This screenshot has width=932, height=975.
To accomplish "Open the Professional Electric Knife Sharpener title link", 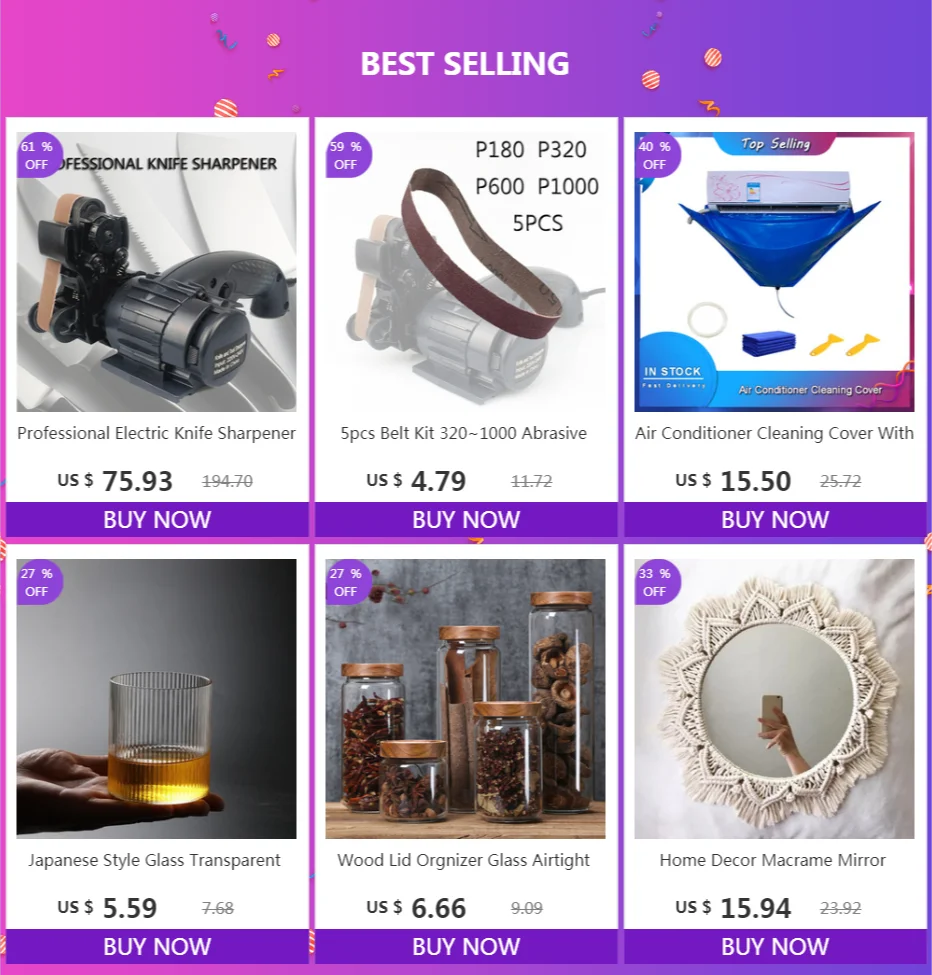I will tap(156, 433).
